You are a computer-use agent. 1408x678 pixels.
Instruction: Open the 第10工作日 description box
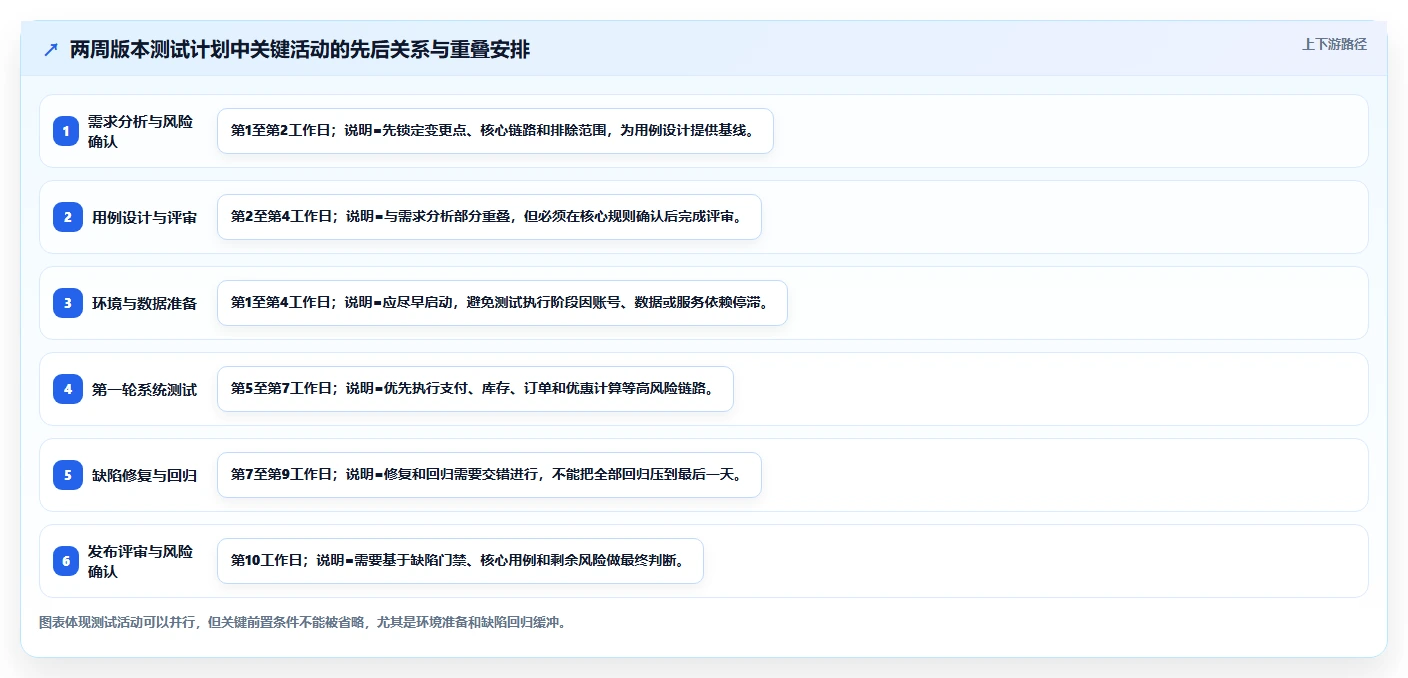[460, 561]
